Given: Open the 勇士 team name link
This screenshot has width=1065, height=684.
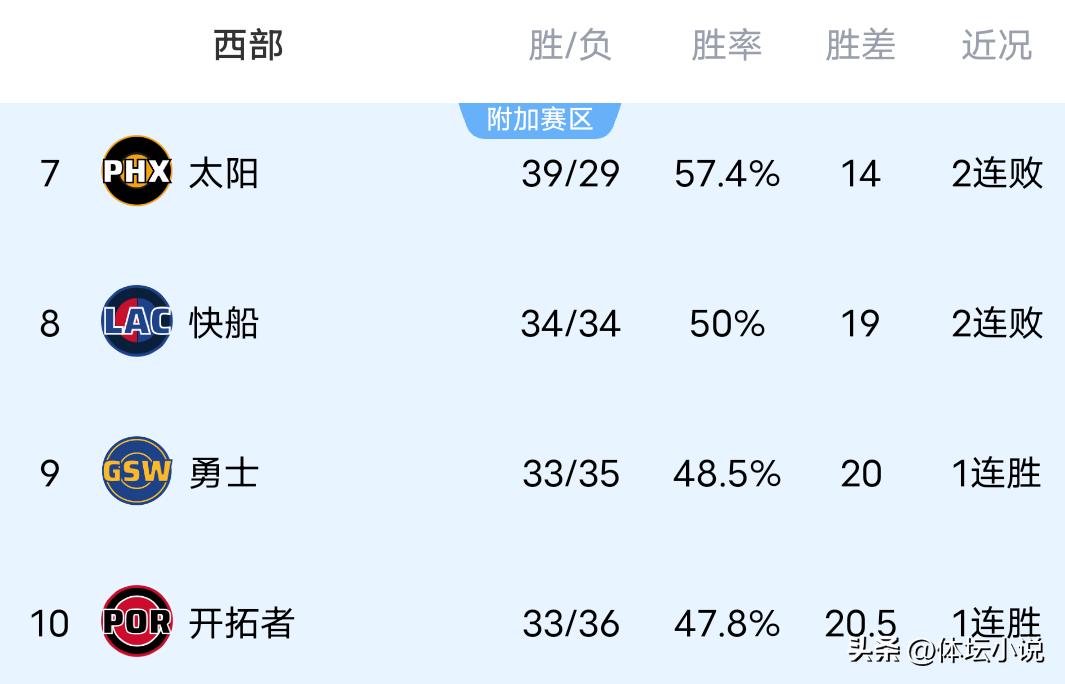Looking at the screenshot, I should click(224, 473).
